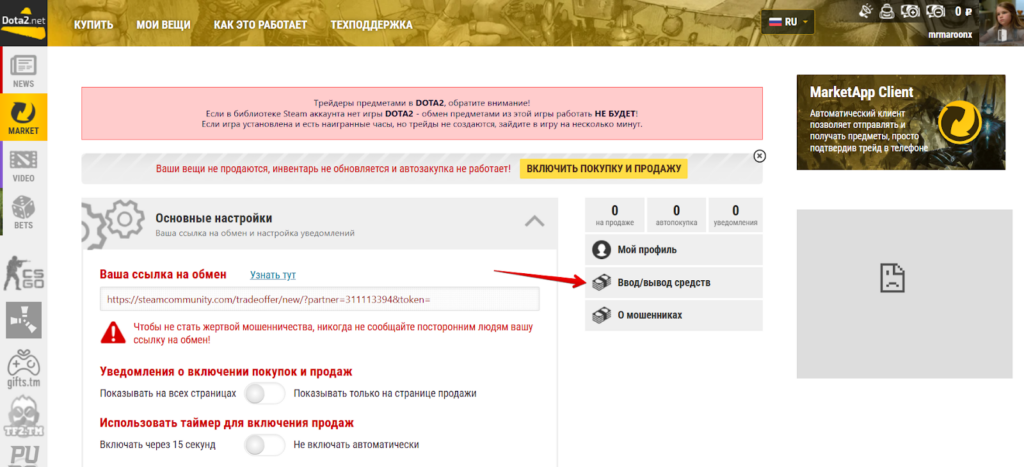
Task: Open the VIDEO sidebar section
Action: click(x=24, y=165)
